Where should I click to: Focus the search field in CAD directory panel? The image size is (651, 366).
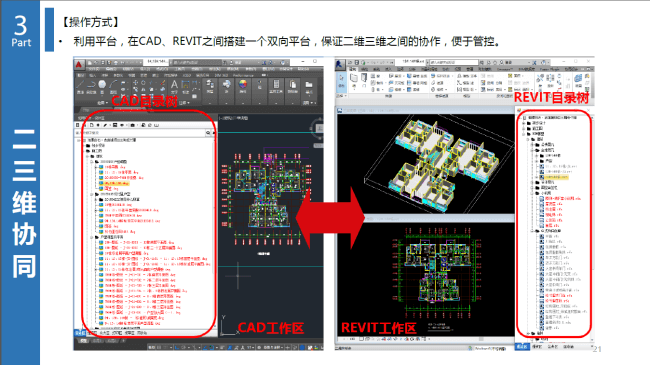[140, 133]
